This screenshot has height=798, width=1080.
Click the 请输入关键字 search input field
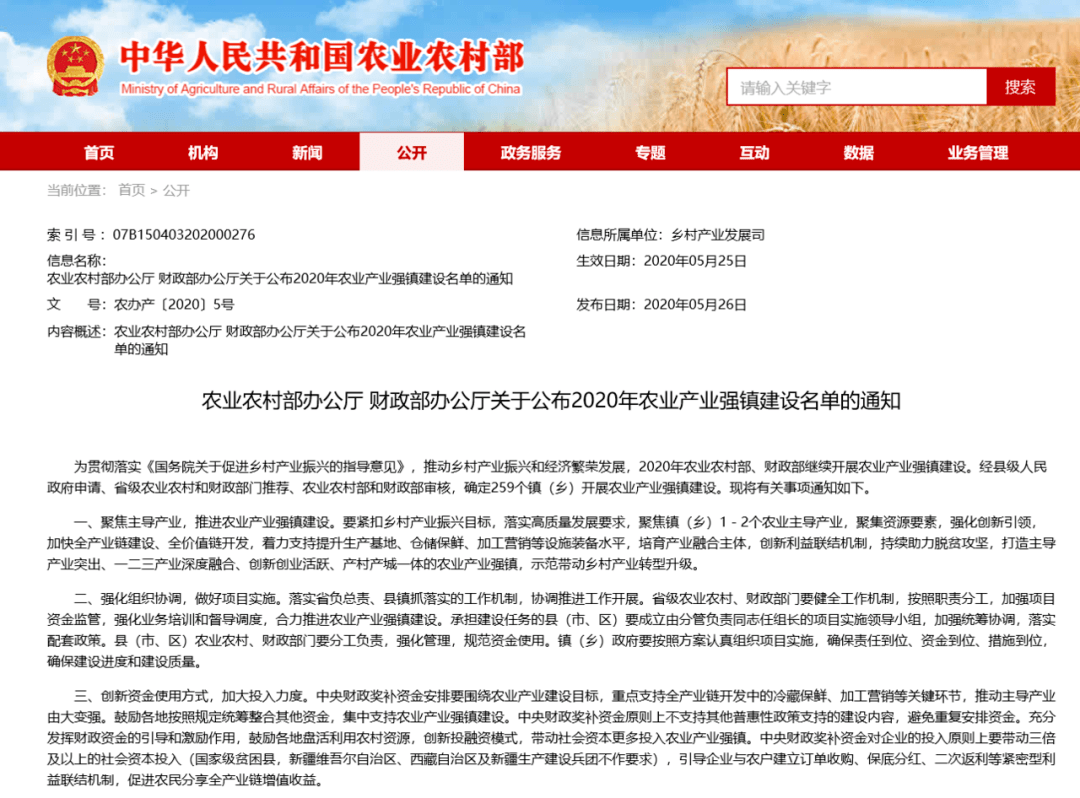[855, 87]
